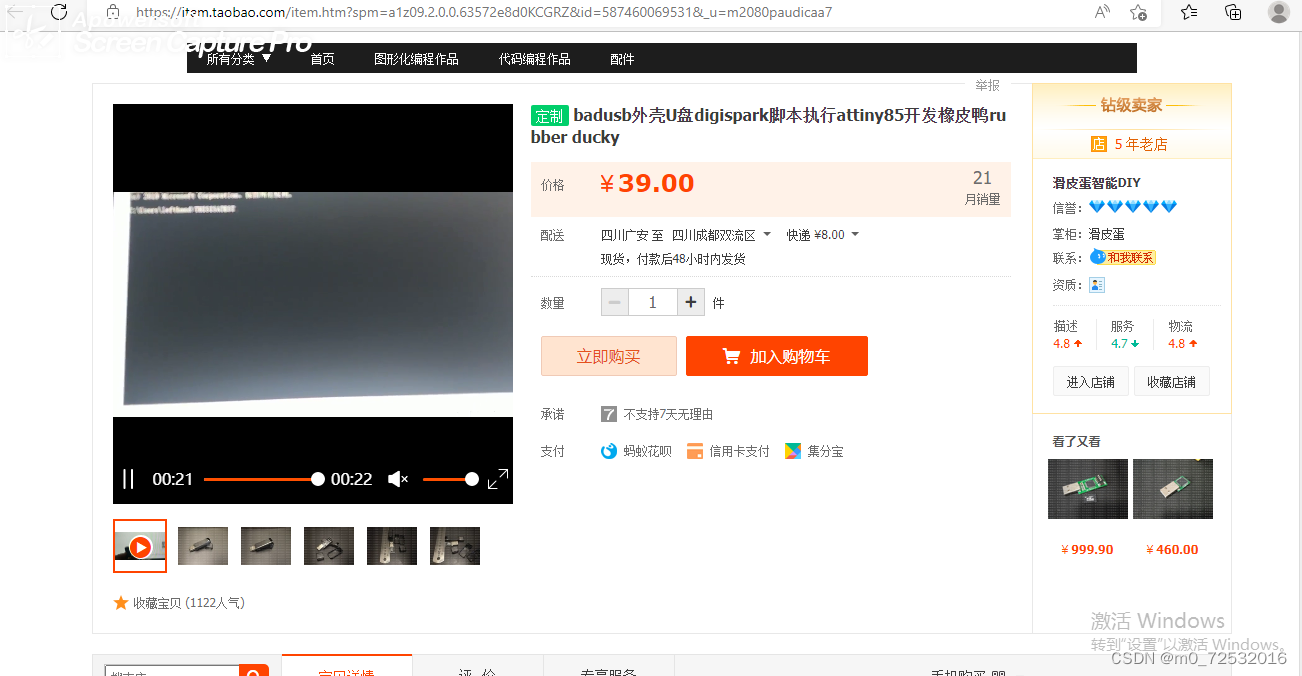The image size is (1302, 676).
Task: Add this page to favorites star
Action: pyautogui.click(x=1138, y=12)
